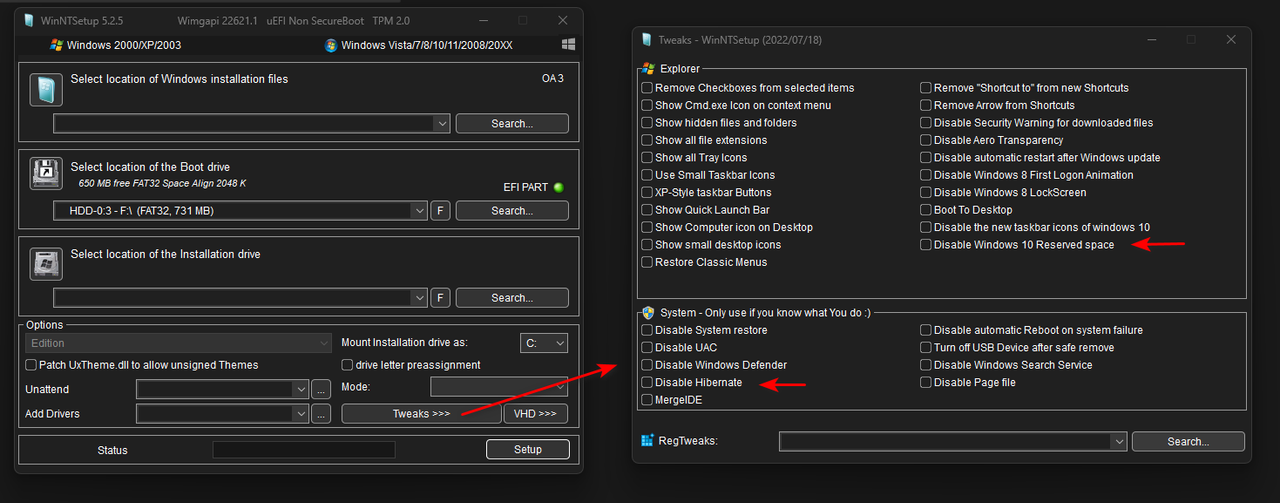
Task: Click the System section shield icon
Action: tap(648, 313)
